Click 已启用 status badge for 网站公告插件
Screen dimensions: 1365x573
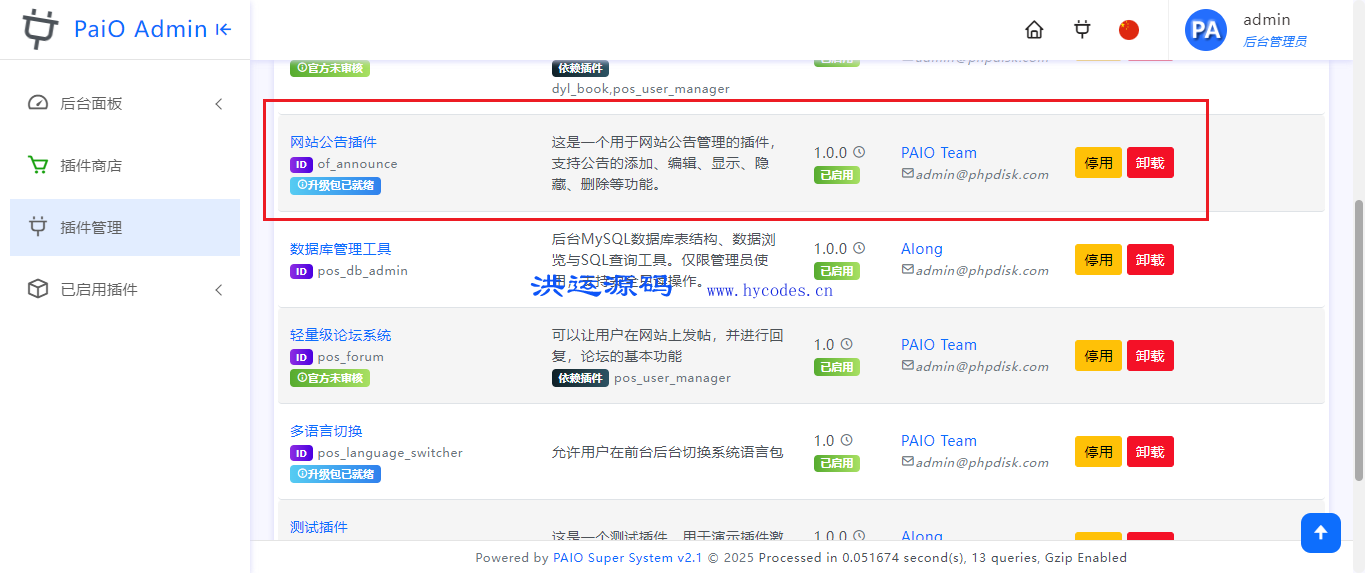835,175
